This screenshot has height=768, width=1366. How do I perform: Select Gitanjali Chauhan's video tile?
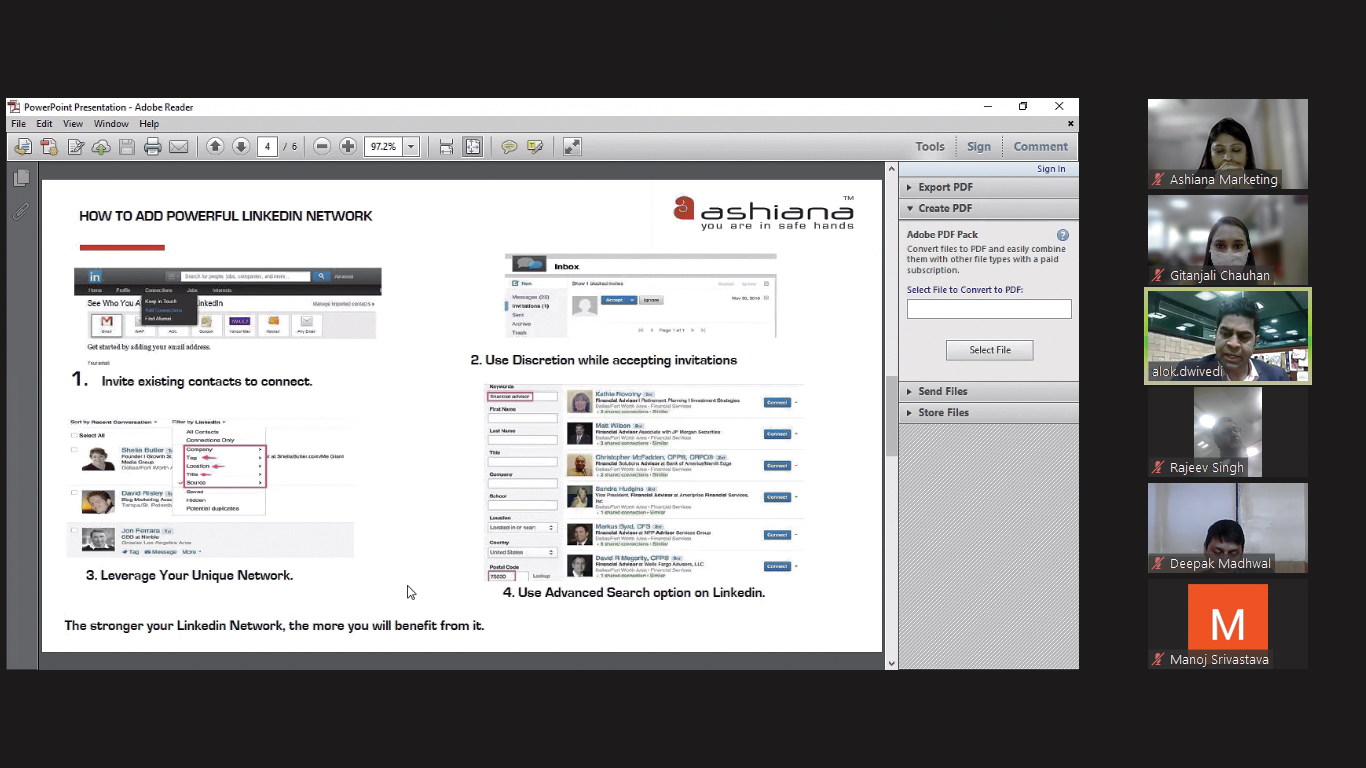1228,240
